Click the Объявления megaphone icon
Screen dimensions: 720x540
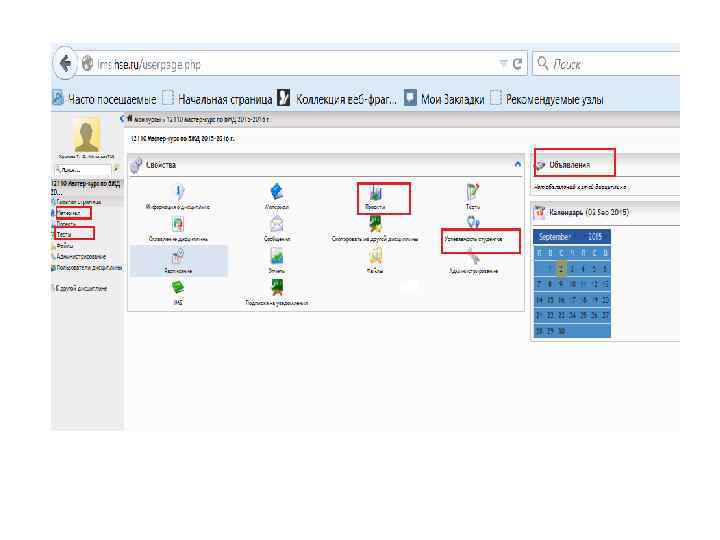point(541,165)
